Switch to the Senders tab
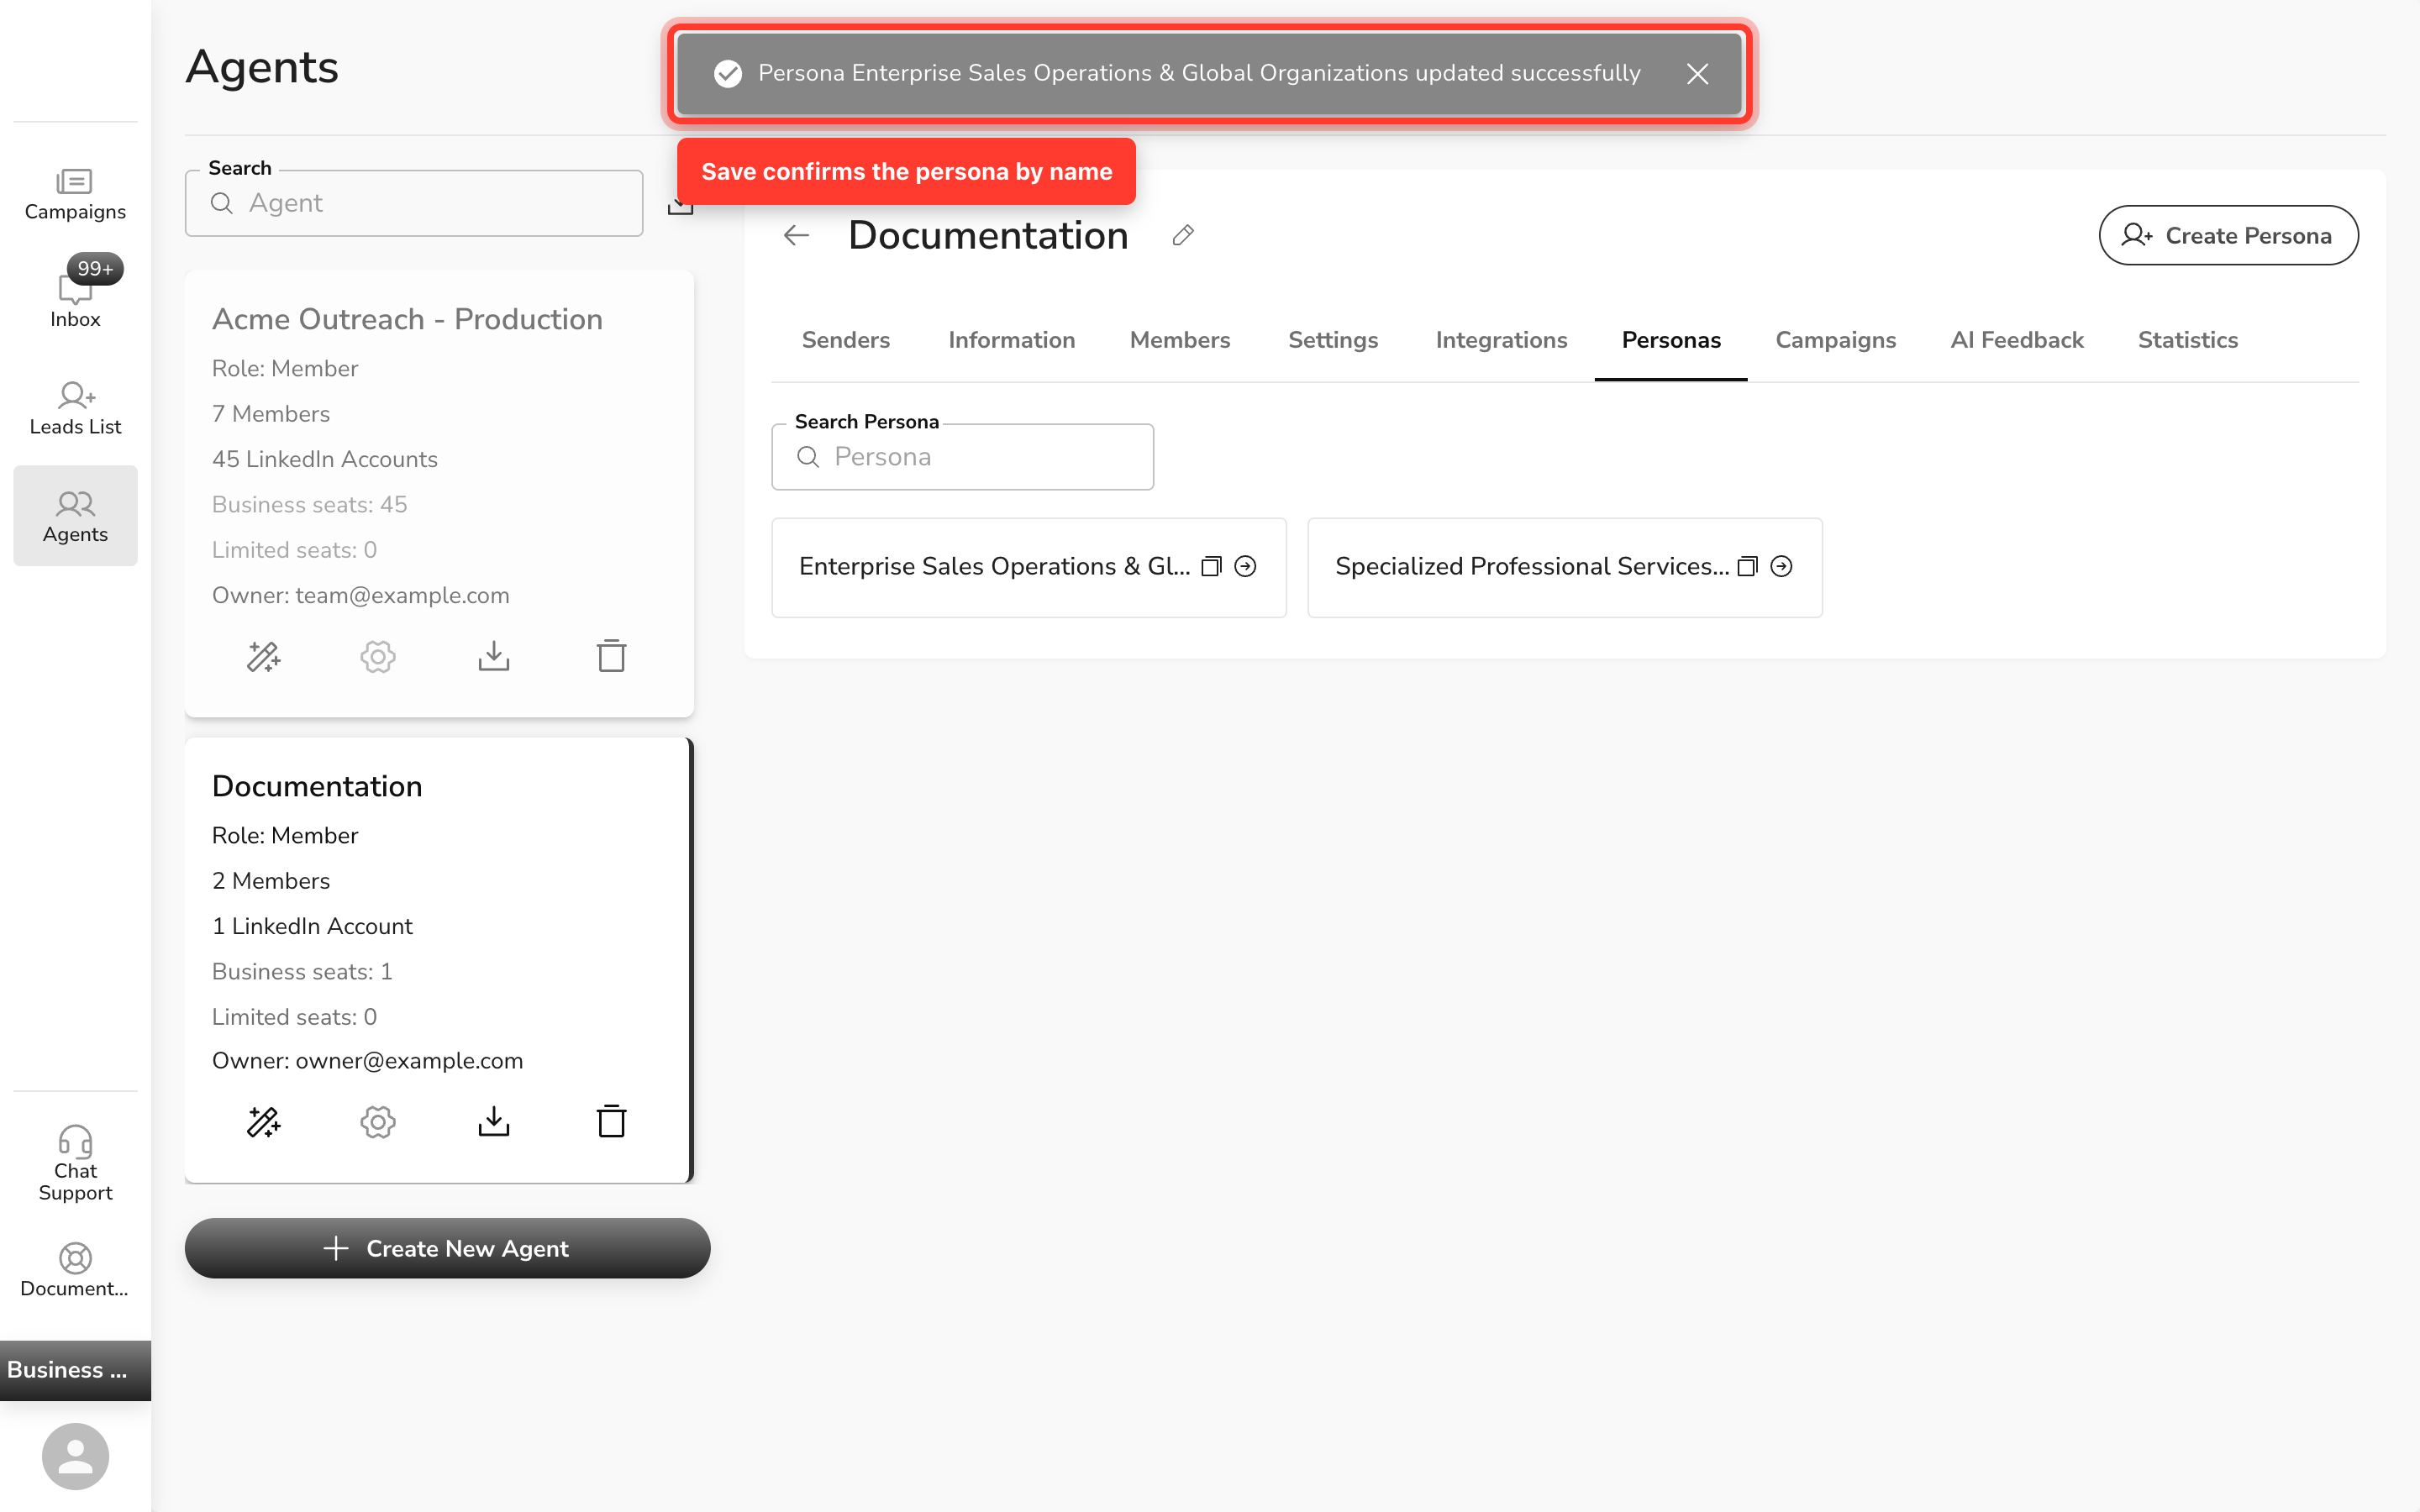Image resolution: width=2420 pixels, height=1512 pixels. click(x=845, y=340)
